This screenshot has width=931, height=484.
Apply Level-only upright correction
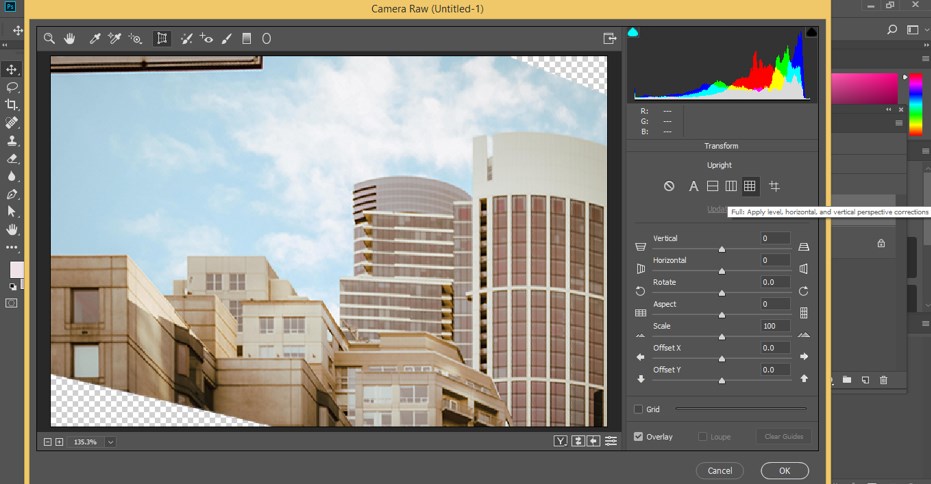point(713,186)
